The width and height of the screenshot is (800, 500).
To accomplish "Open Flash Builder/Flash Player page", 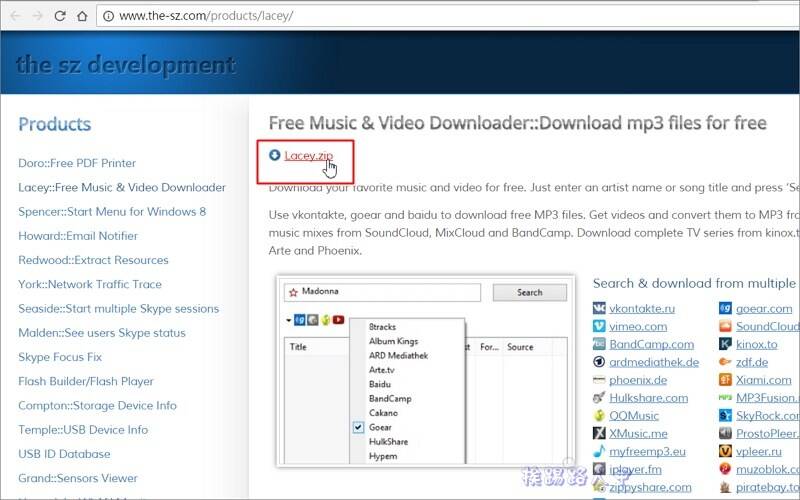I will coord(86,381).
